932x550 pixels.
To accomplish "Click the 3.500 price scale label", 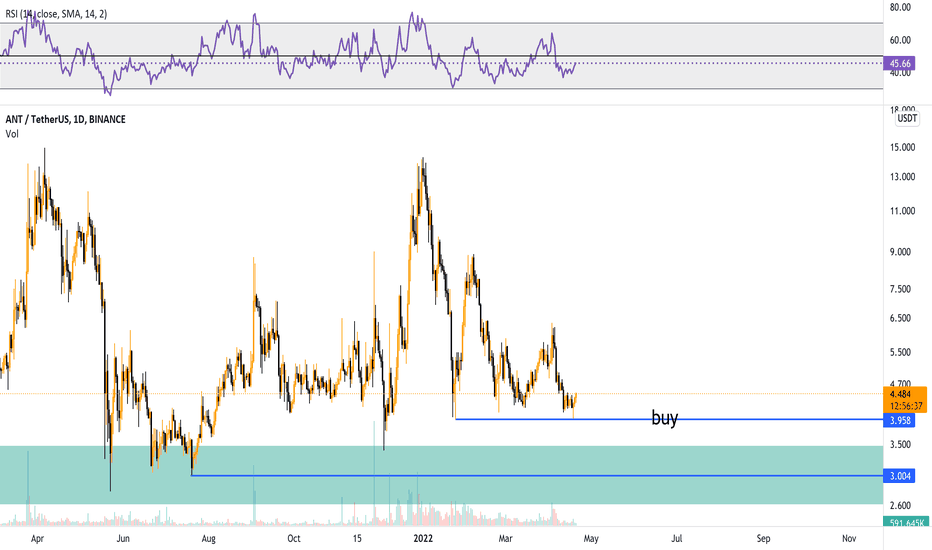I will (x=900, y=445).
